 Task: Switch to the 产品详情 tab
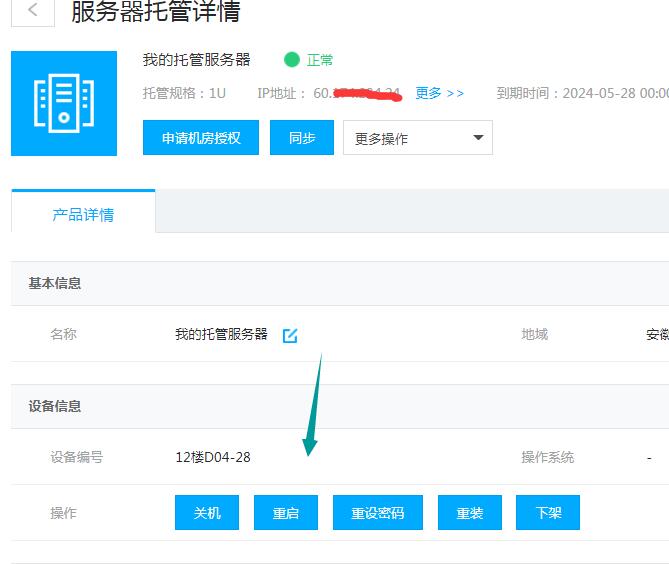pyautogui.click(x=83, y=214)
